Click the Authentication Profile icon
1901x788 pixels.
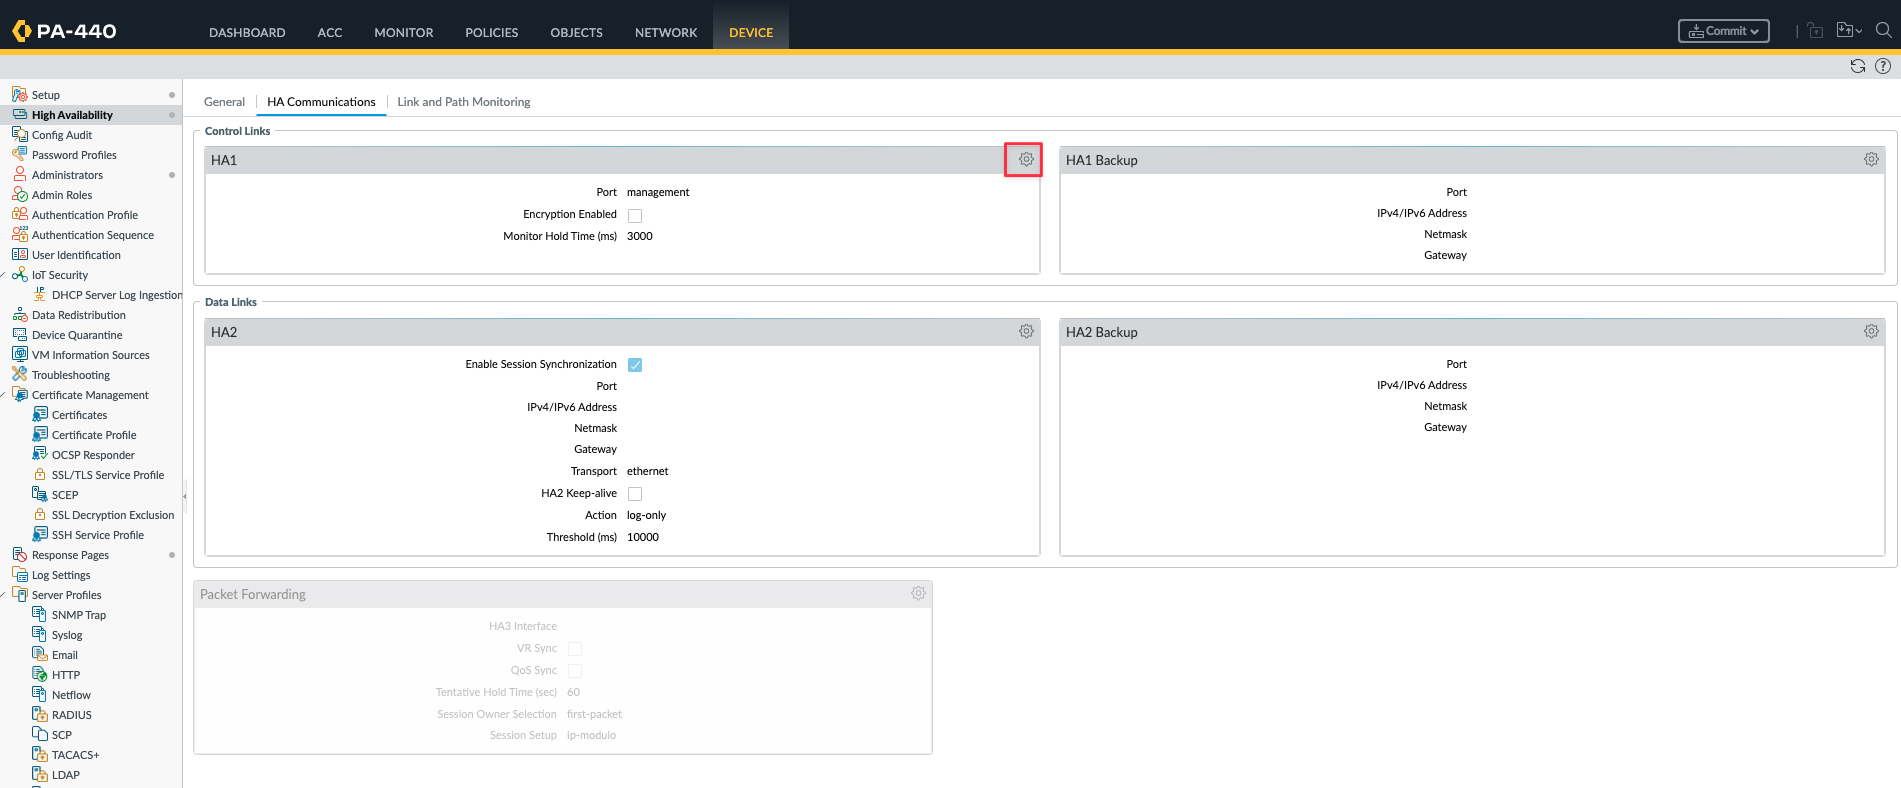click(19, 214)
